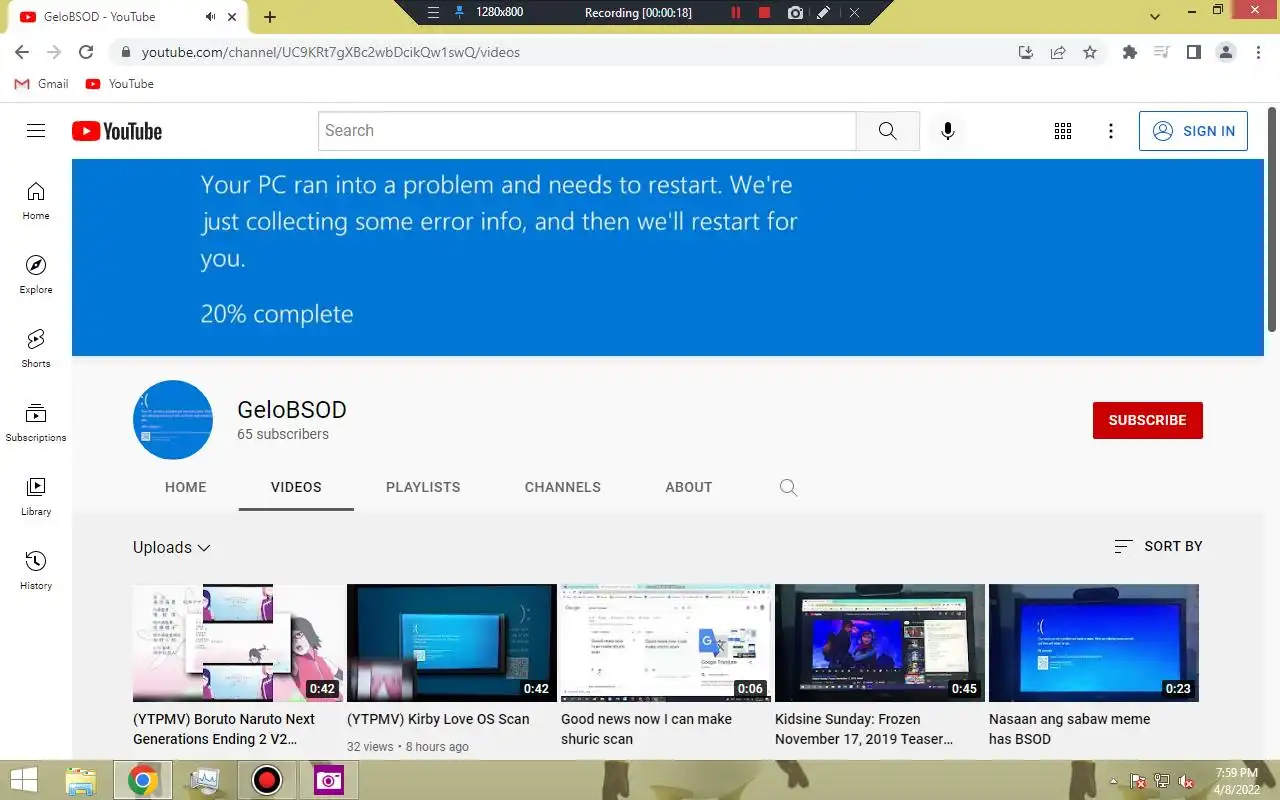The image size is (1280, 800).
Task: Bookmark this page with star icon
Action: tap(1090, 52)
